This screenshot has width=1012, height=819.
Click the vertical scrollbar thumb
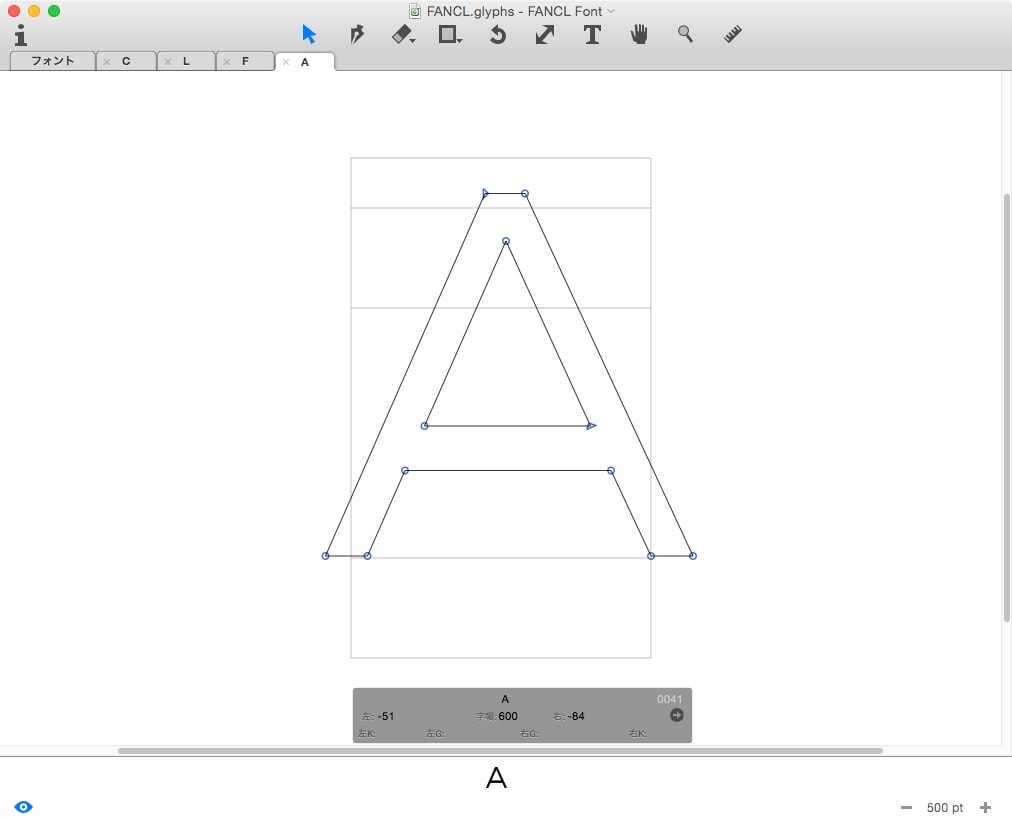click(x=1006, y=408)
